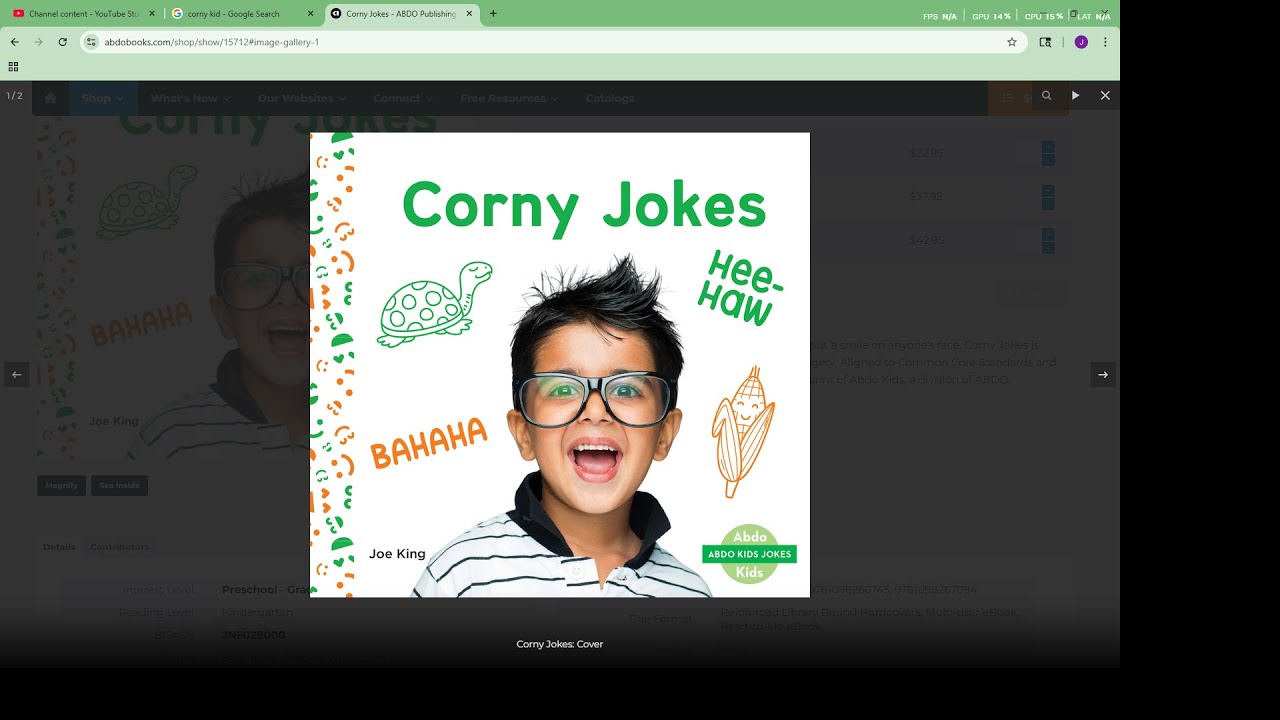Click the 'GPU 14%' overlay readout

991,16
